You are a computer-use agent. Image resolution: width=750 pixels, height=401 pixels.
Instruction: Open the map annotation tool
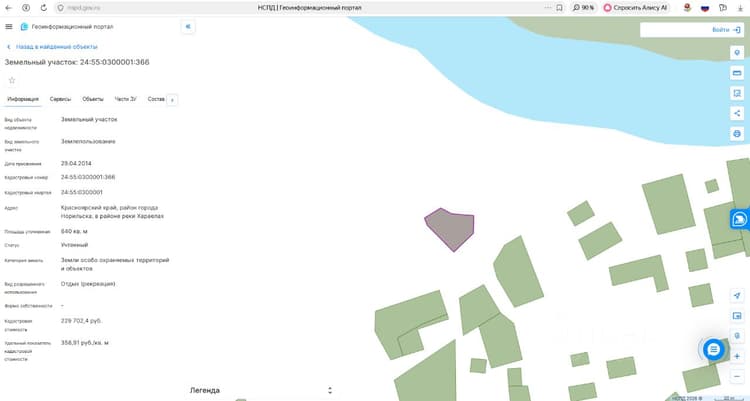[x=737, y=93]
